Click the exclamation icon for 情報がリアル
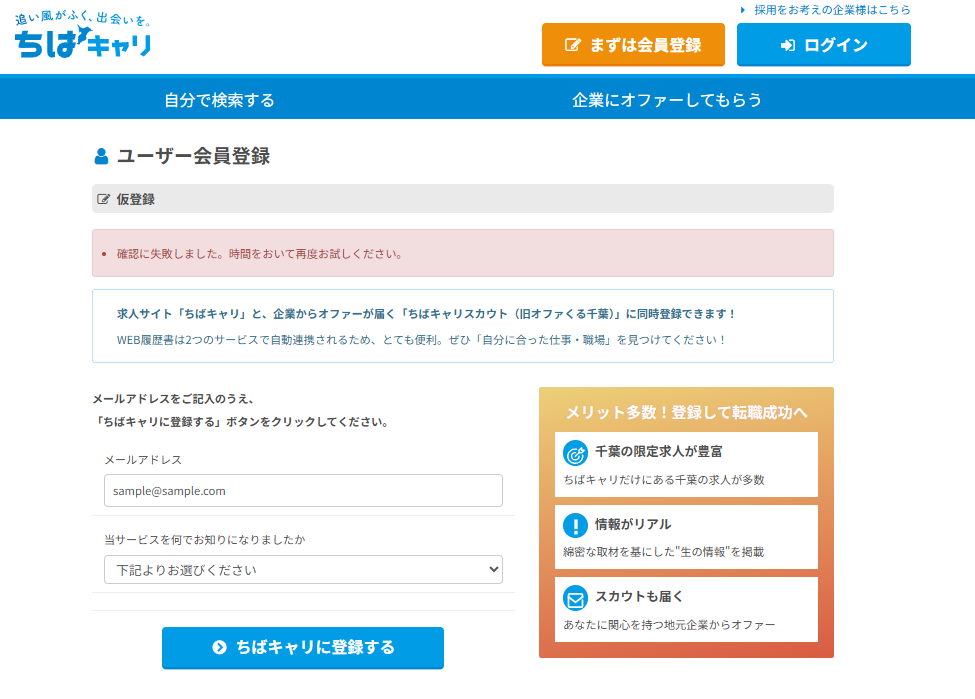This screenshot has width=975, height=699. [x=575, y=525]
